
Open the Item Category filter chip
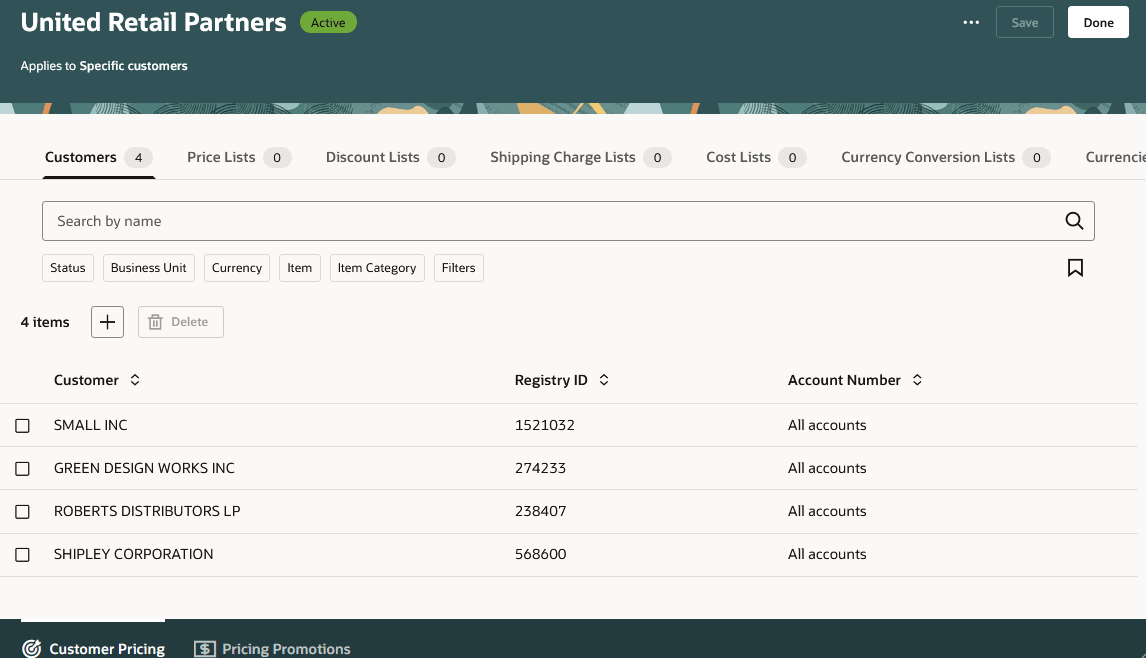tap(377, 268)
